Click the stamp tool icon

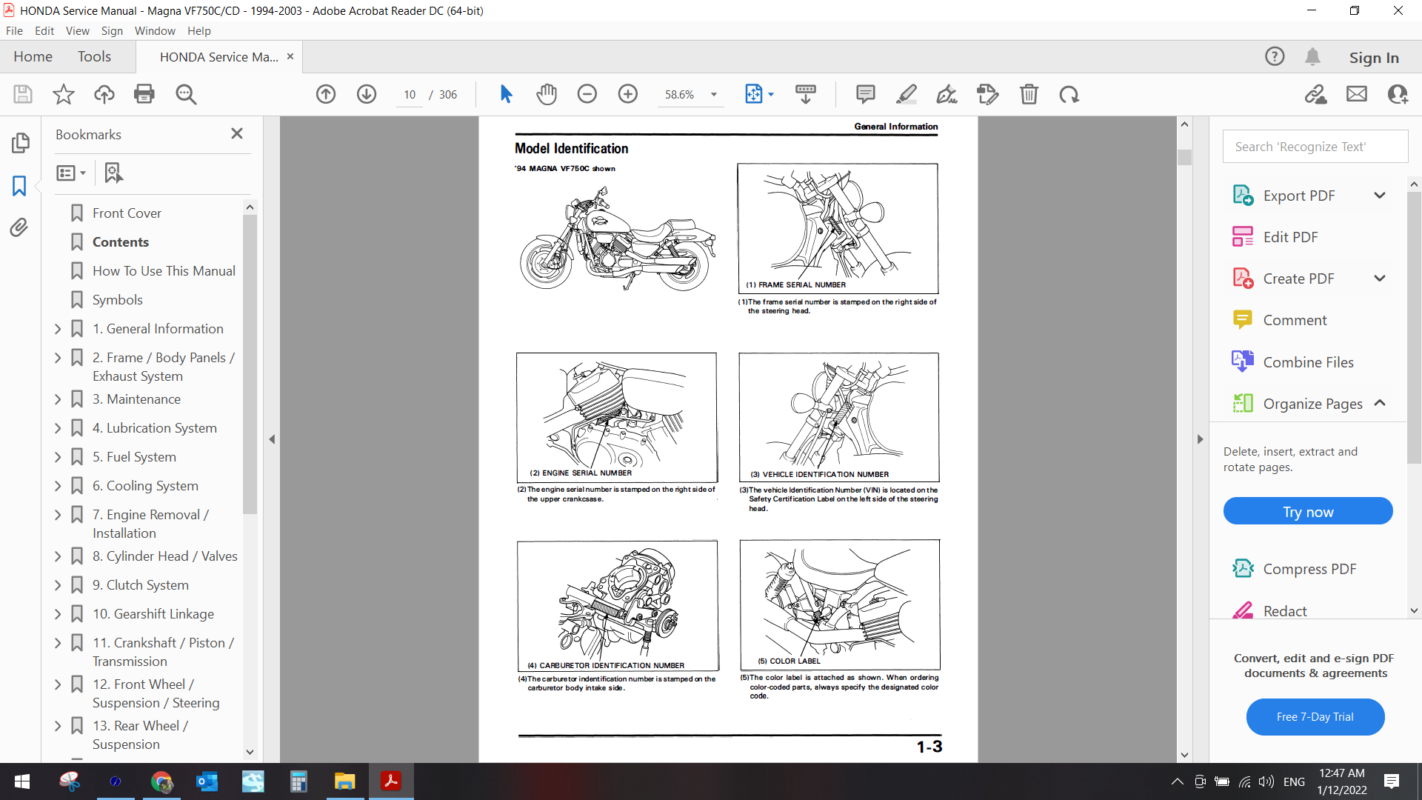(988, 94)
